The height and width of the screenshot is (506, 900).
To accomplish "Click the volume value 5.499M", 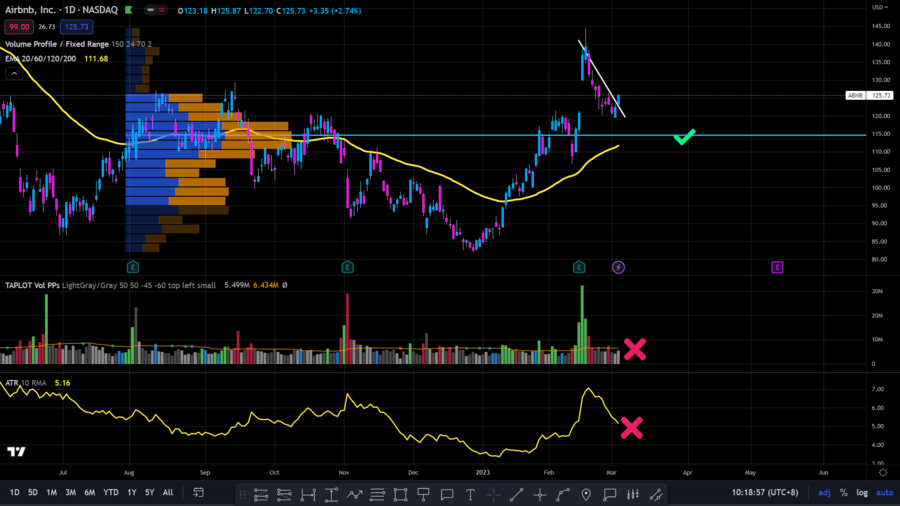I will [x=236, y=285].
